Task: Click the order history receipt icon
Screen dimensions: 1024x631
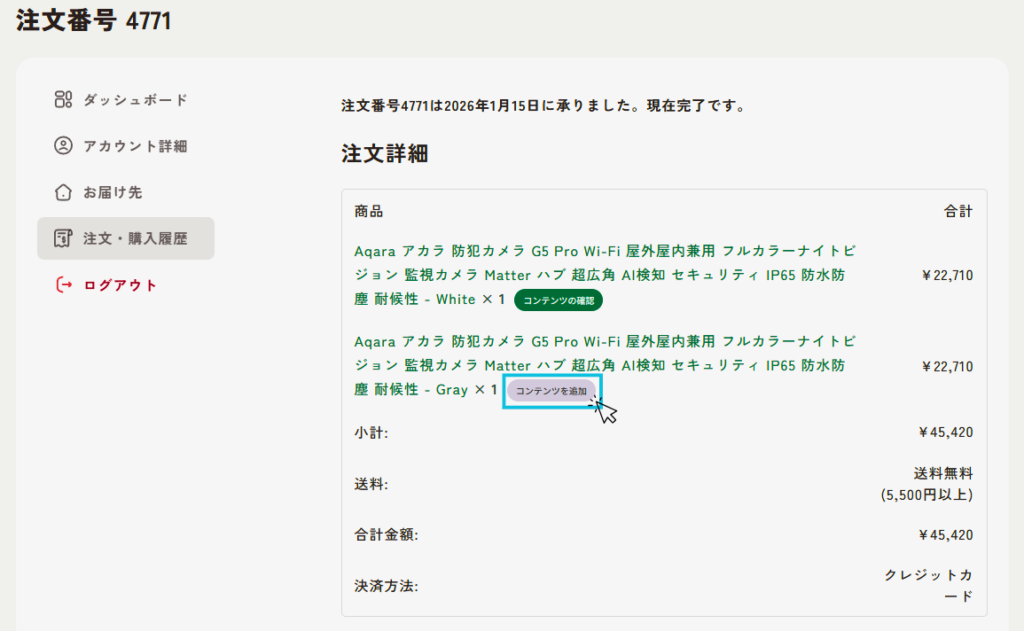Action: 63,239
